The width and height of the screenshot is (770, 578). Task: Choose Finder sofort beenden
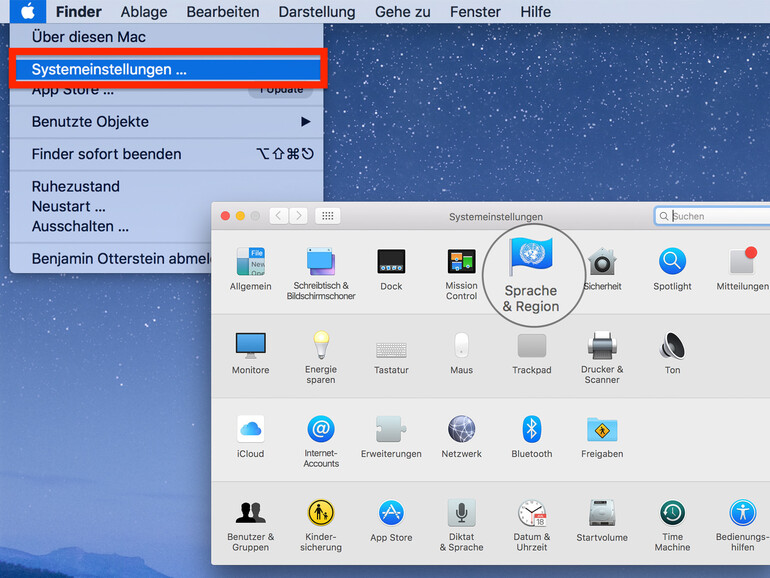coord(167,154)
